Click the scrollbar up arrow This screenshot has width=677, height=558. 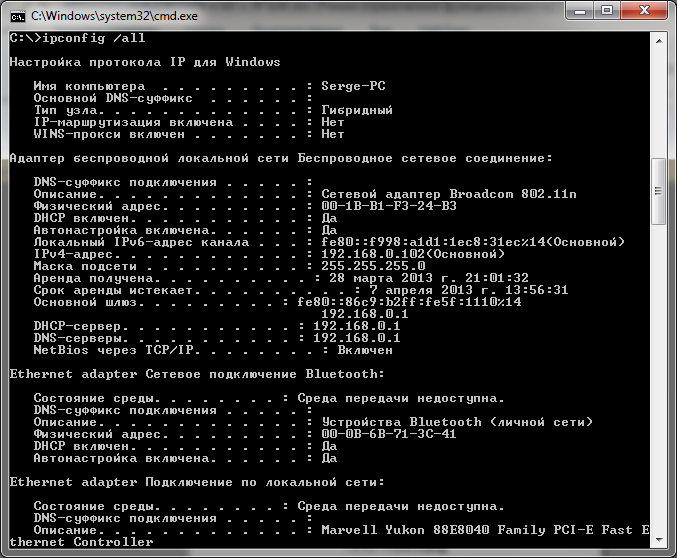click(659, 41)
